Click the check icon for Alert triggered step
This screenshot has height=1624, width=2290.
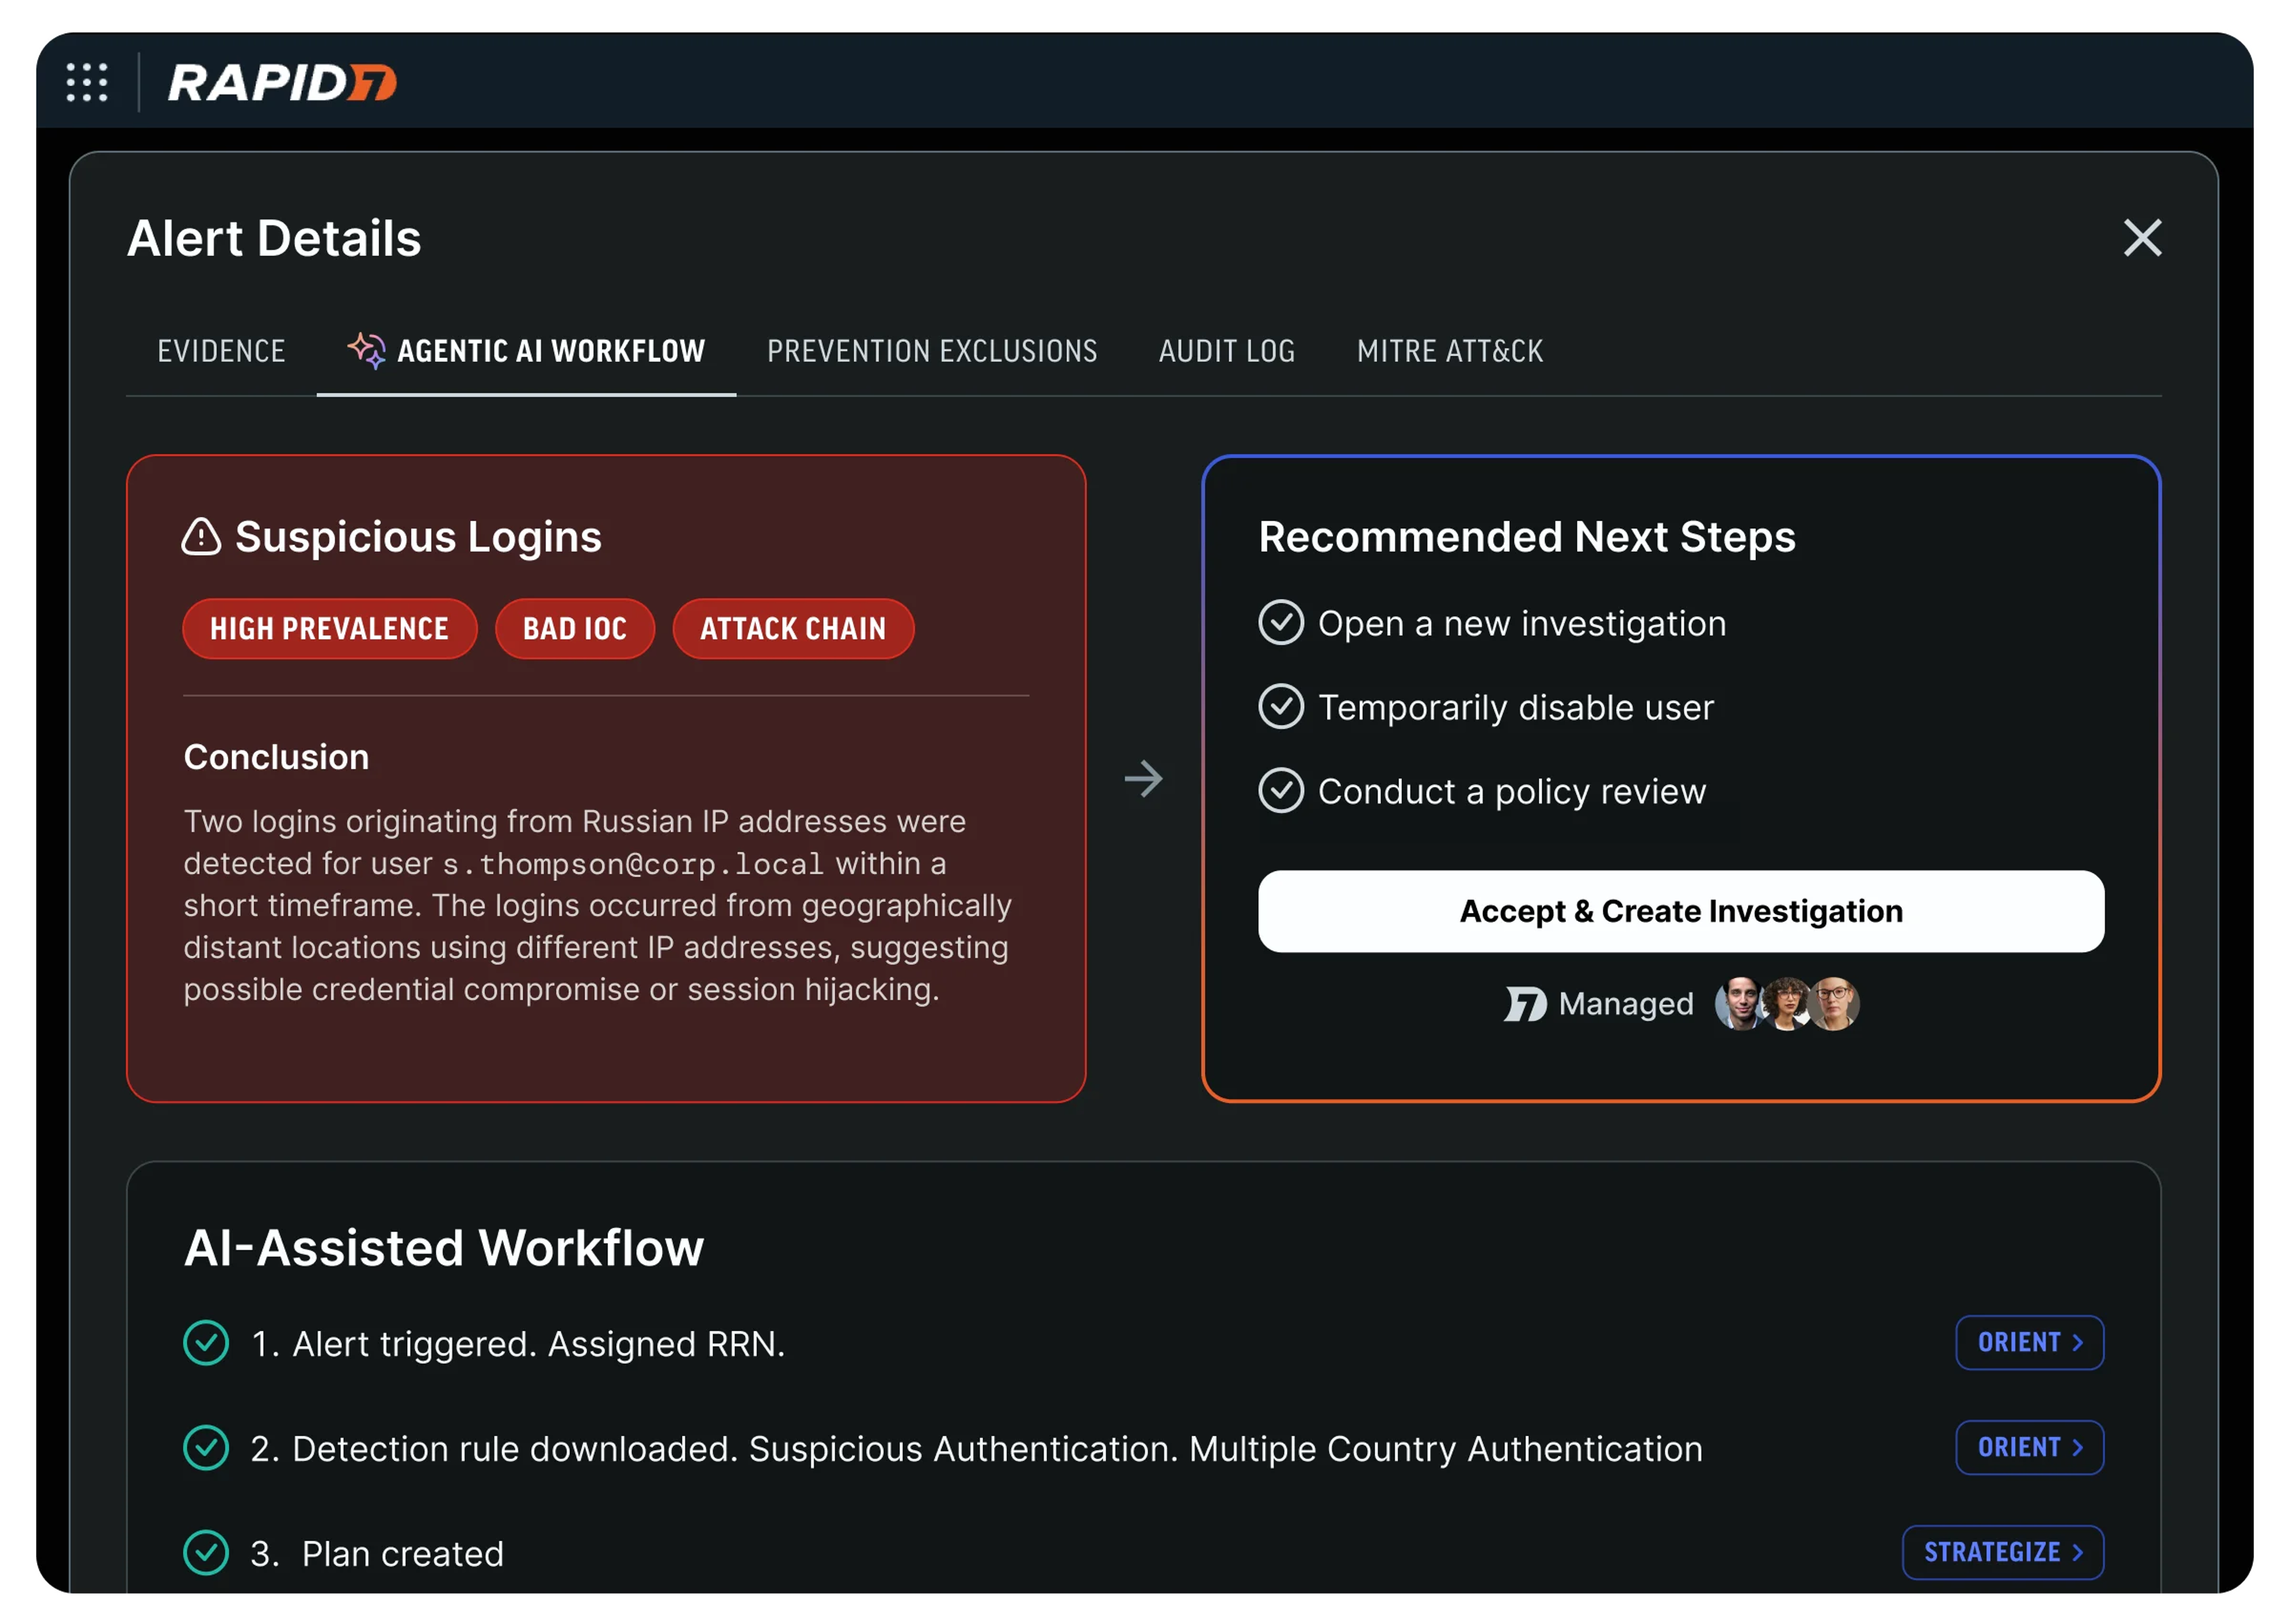tap(206, 1343)
